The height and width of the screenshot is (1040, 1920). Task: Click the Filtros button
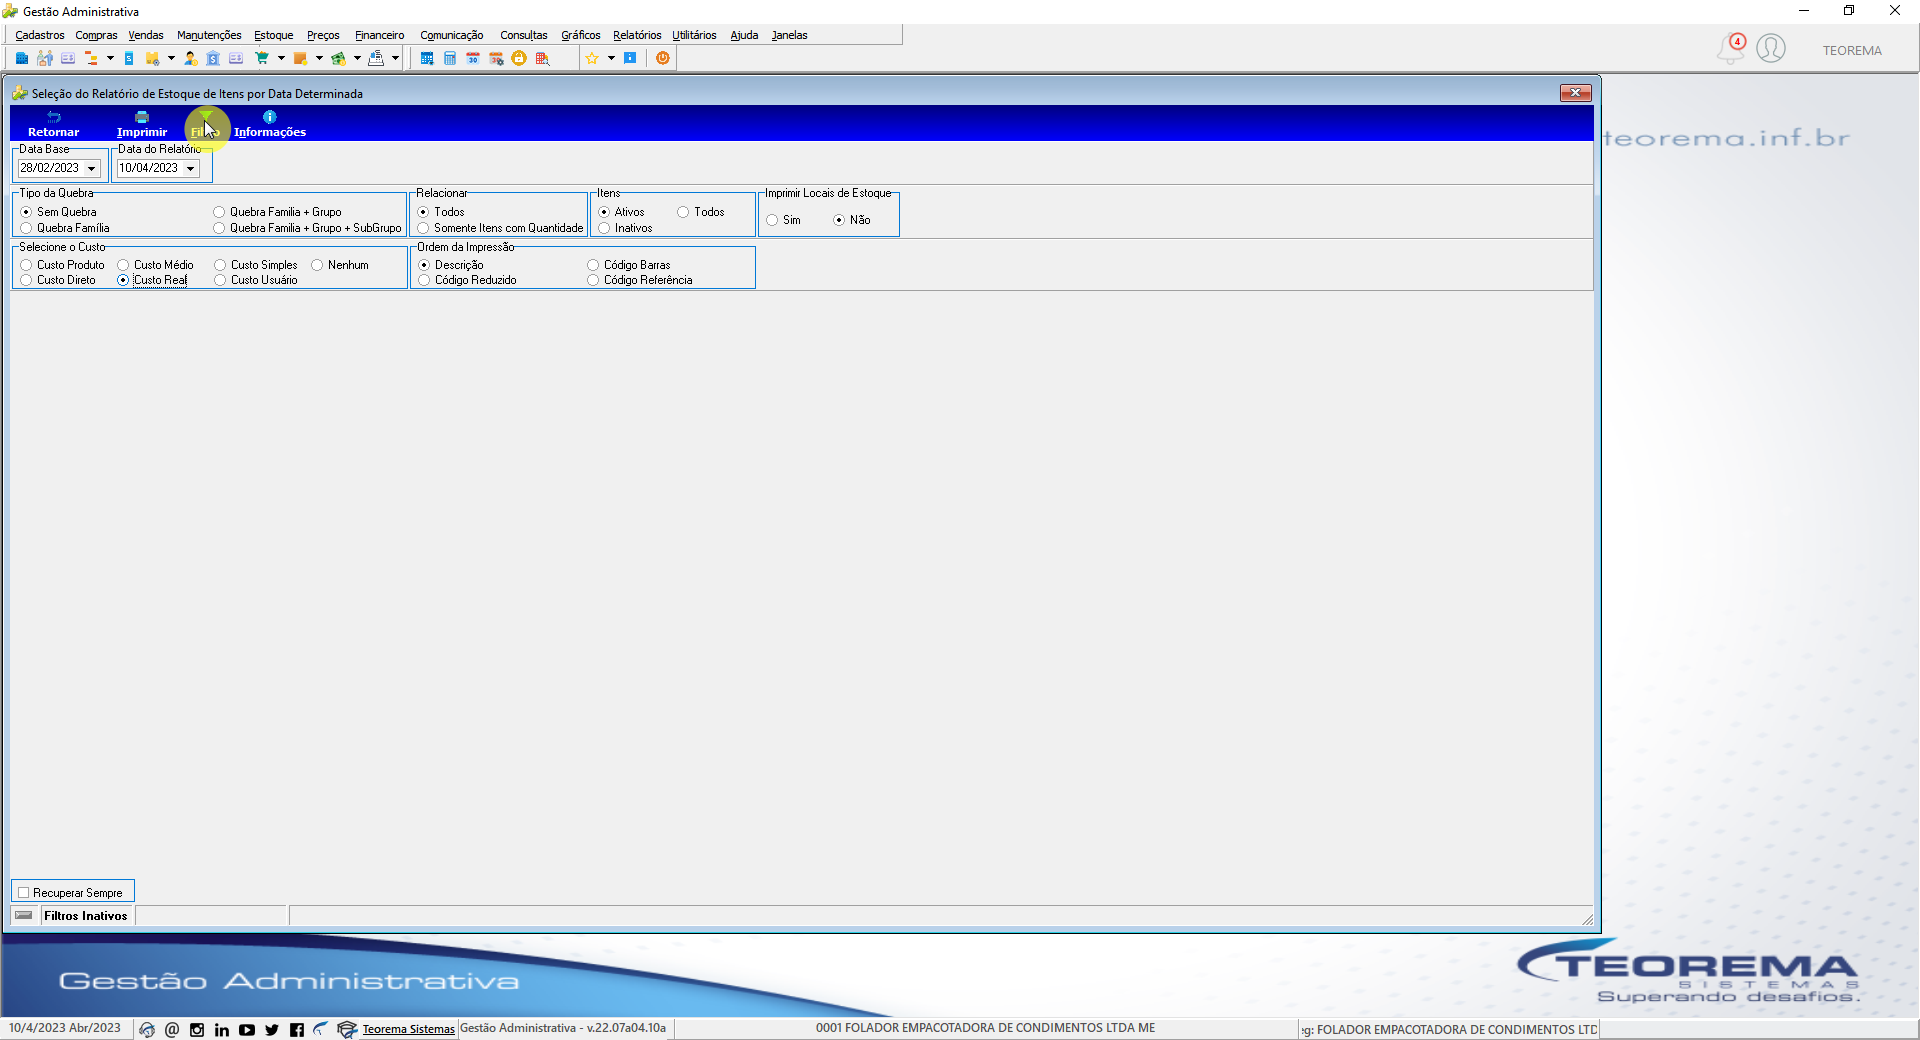[205, 124]
